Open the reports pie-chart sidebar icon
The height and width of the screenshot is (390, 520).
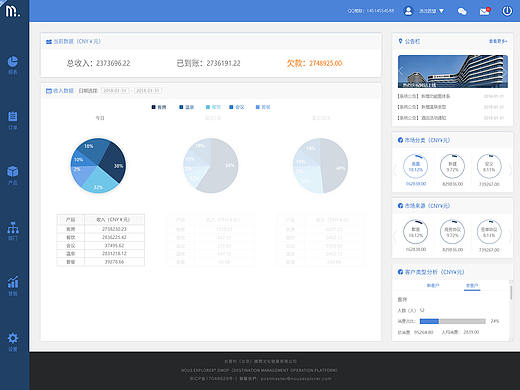pyautogui.click(x=13, y=61)
